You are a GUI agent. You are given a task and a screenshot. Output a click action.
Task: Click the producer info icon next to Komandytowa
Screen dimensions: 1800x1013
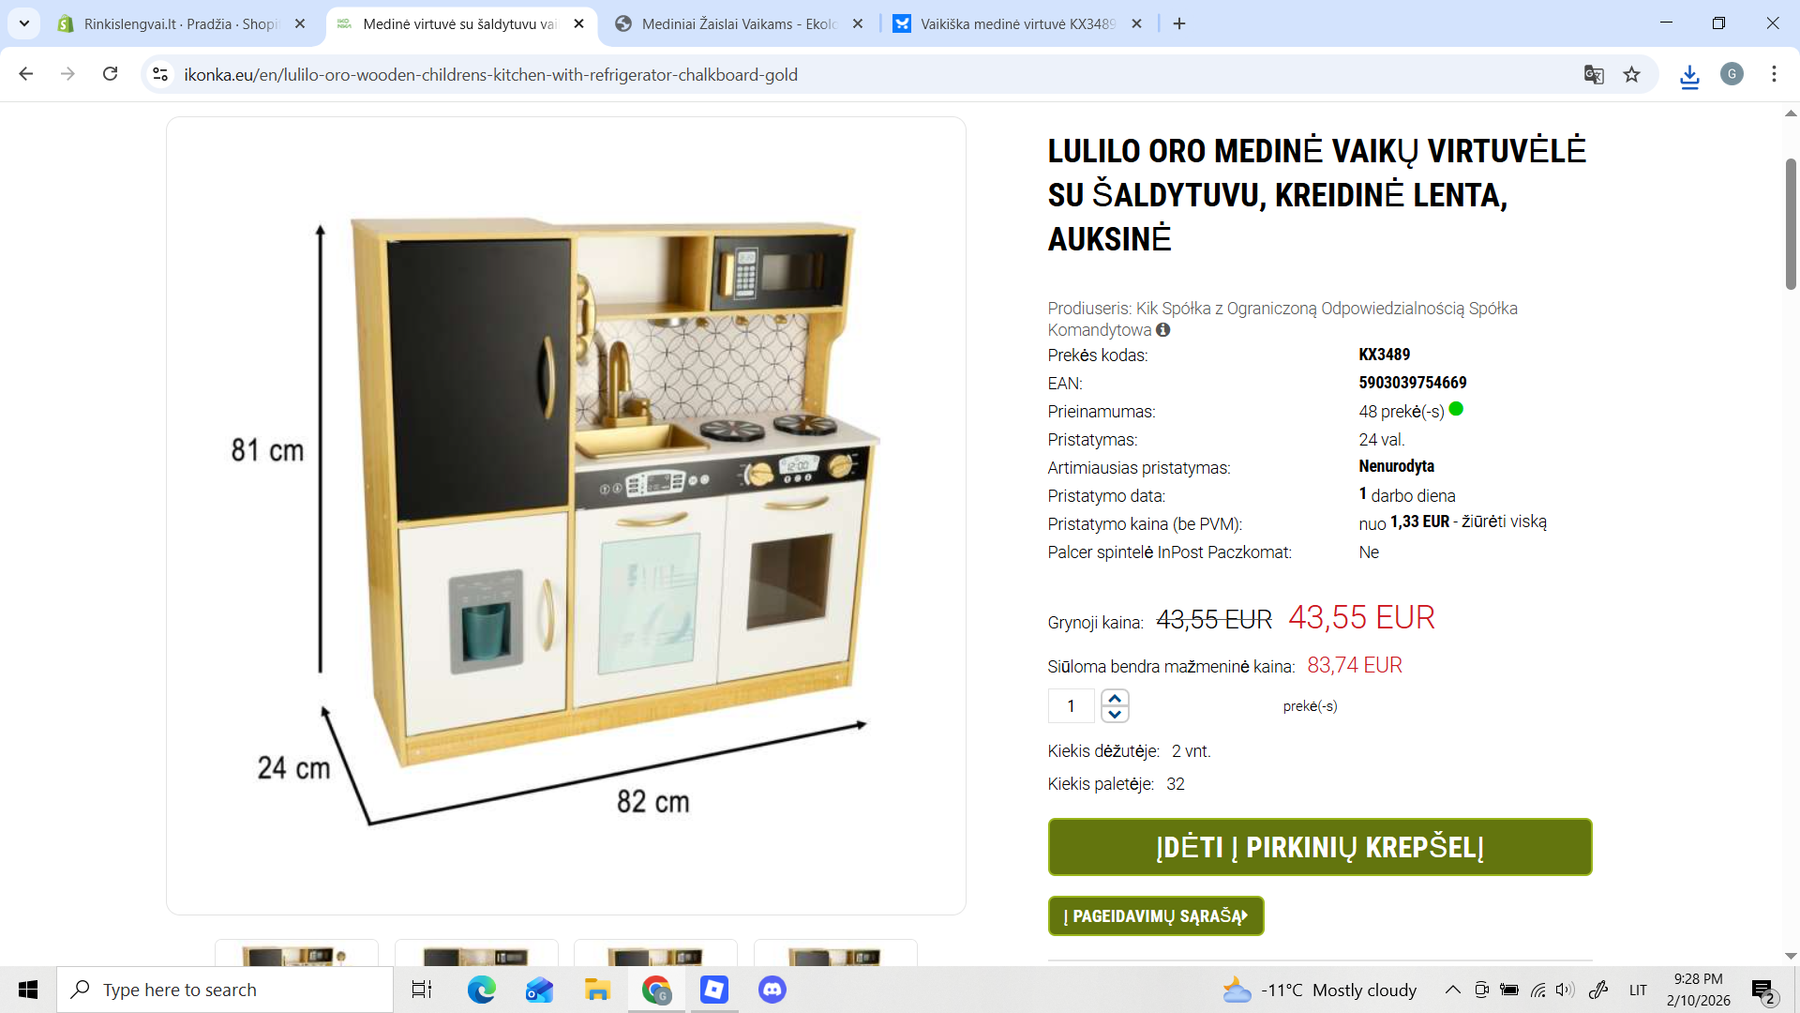(x=1163, y=330)
